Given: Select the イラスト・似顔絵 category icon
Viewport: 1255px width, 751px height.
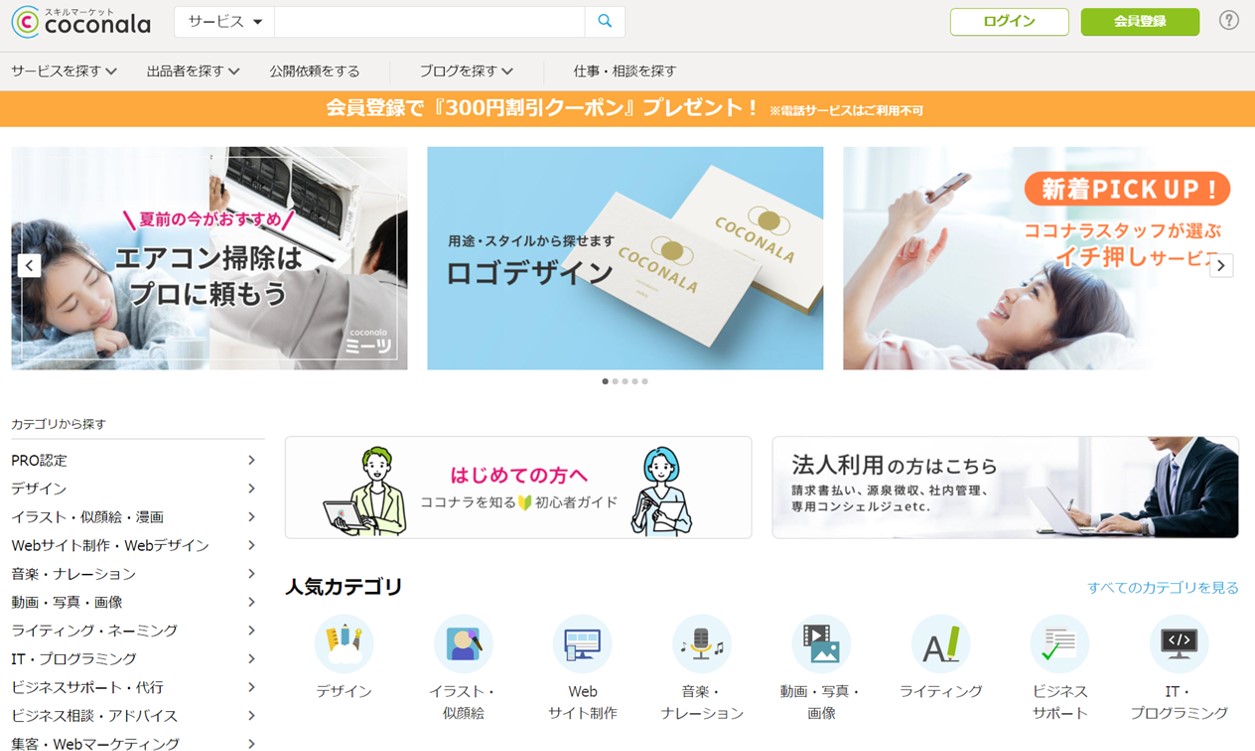Looking at the screenshot, I should tap(463, 644).
